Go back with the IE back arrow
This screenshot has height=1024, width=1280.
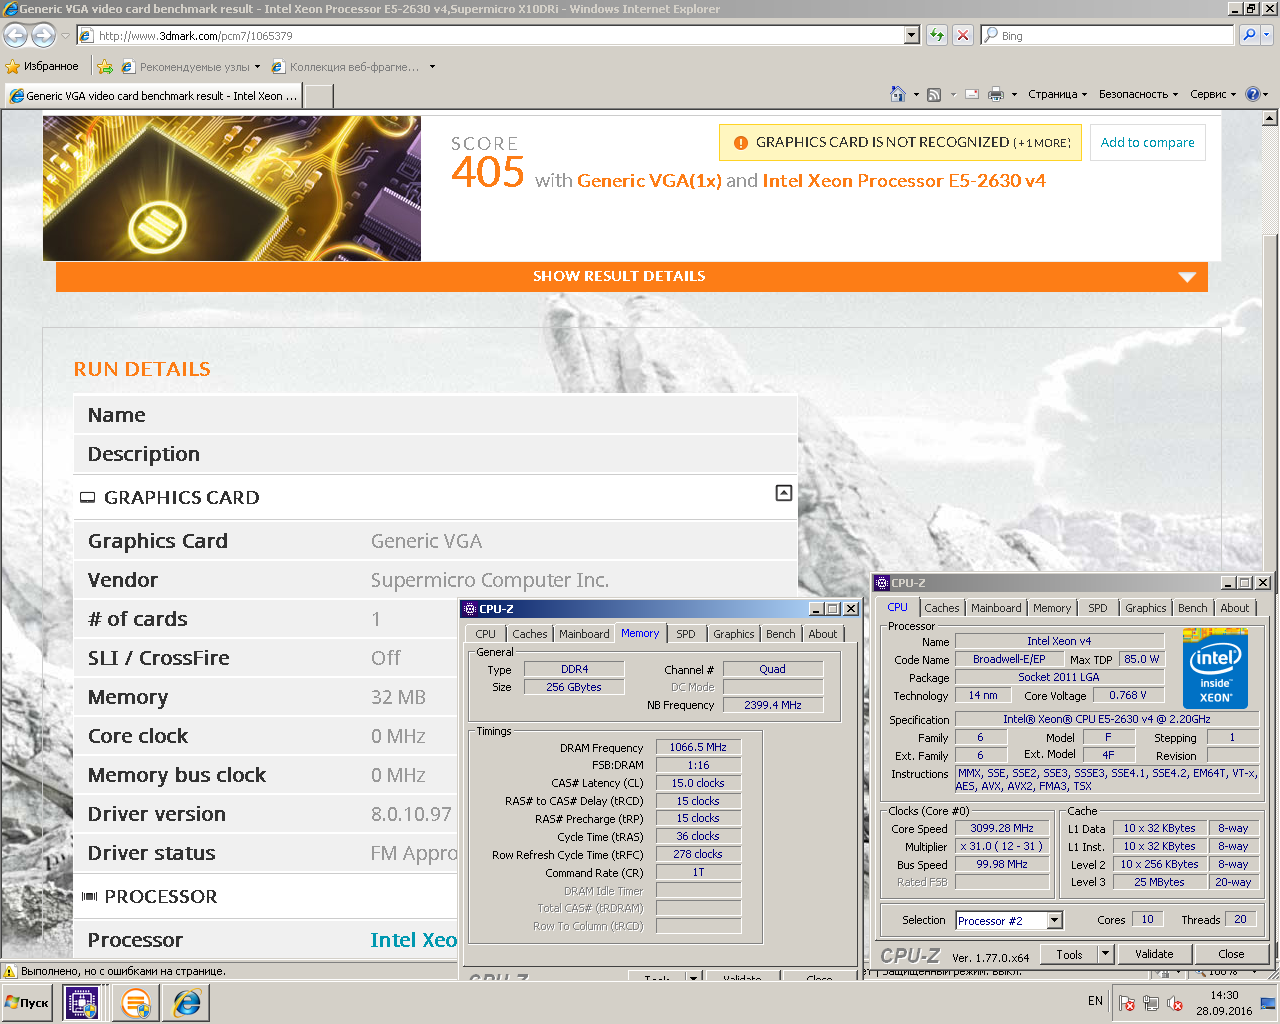tap(15, 36)
